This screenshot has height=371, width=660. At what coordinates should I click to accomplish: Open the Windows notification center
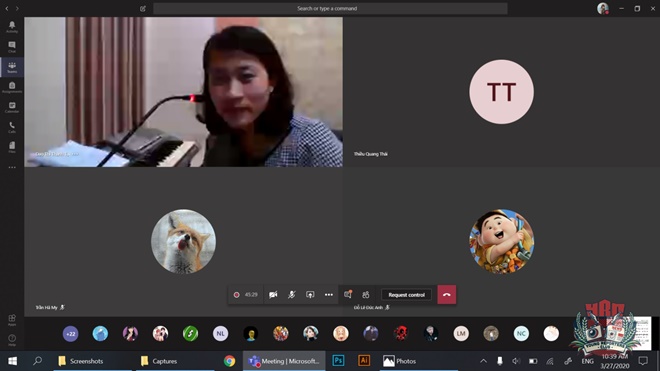(643, 361)
